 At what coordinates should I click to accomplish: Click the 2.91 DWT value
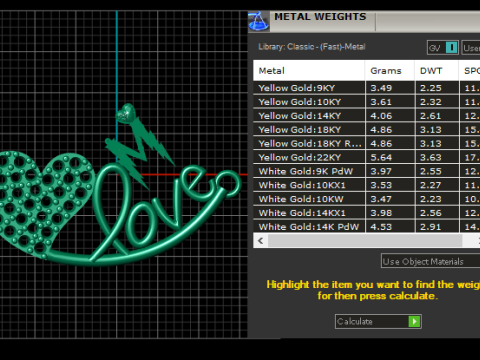point(431,227)
